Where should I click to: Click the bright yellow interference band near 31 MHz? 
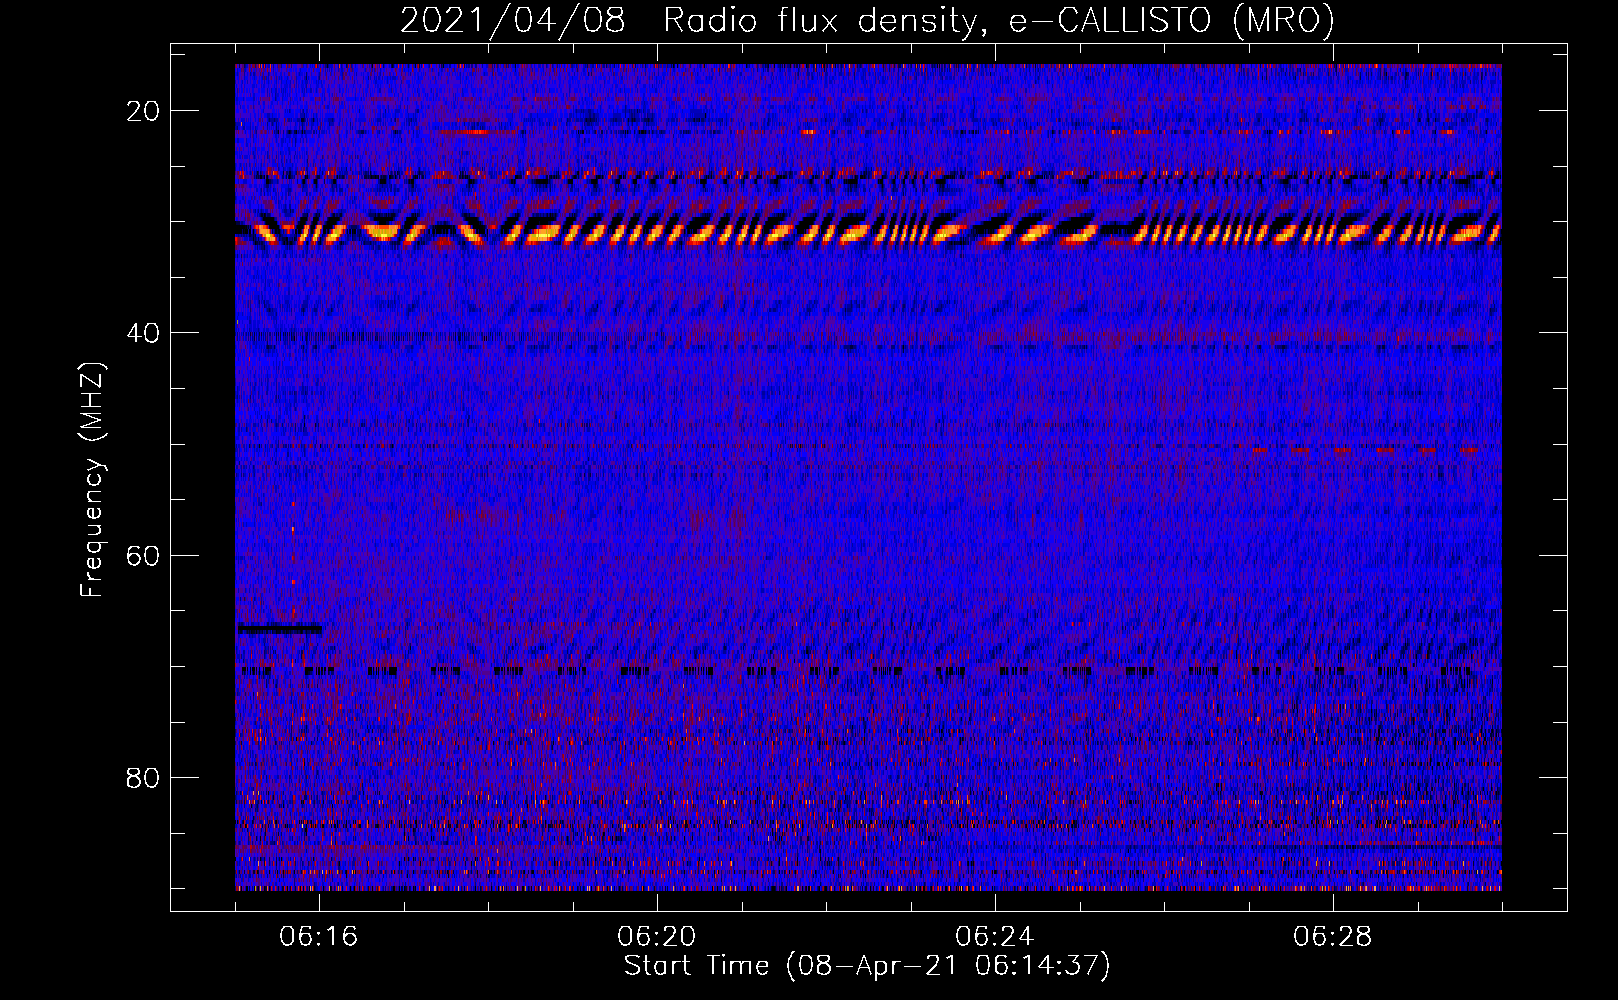click(868, 233)
